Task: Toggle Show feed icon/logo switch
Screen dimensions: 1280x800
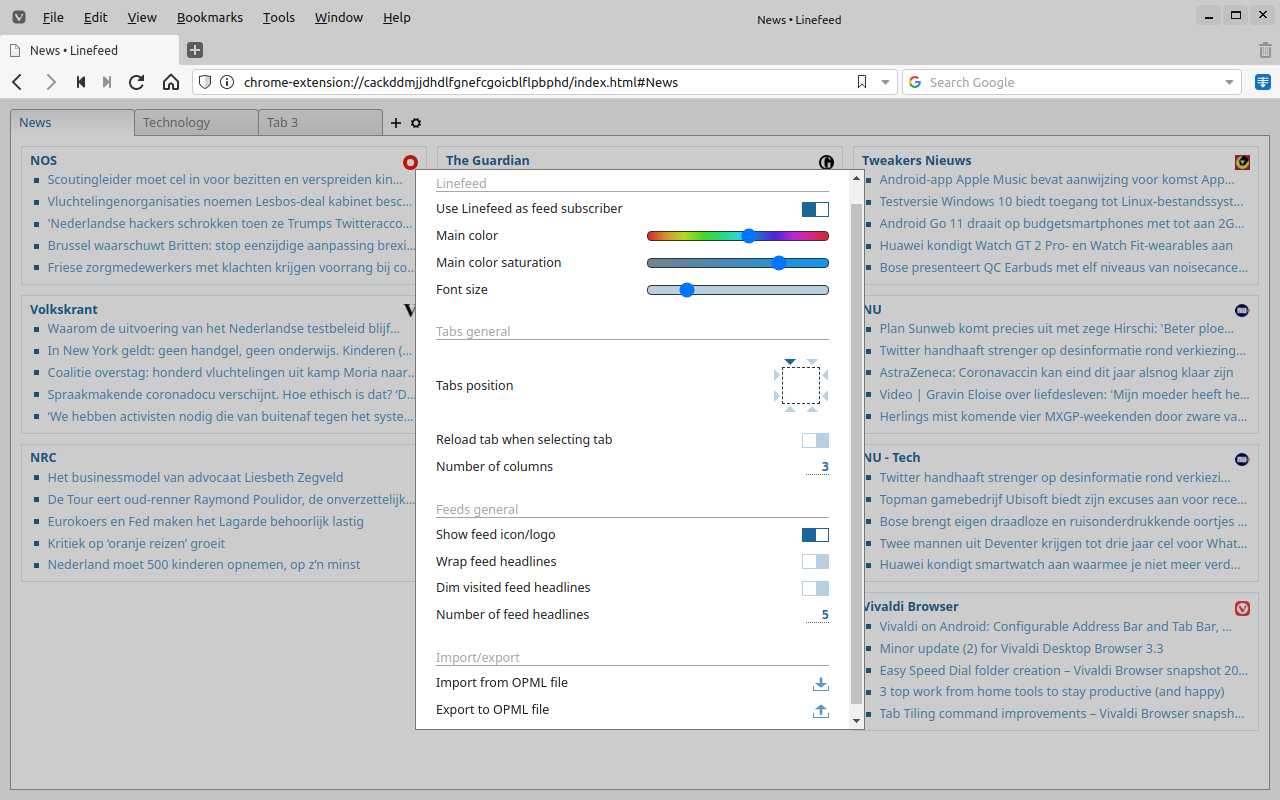Action: [815, 535]
